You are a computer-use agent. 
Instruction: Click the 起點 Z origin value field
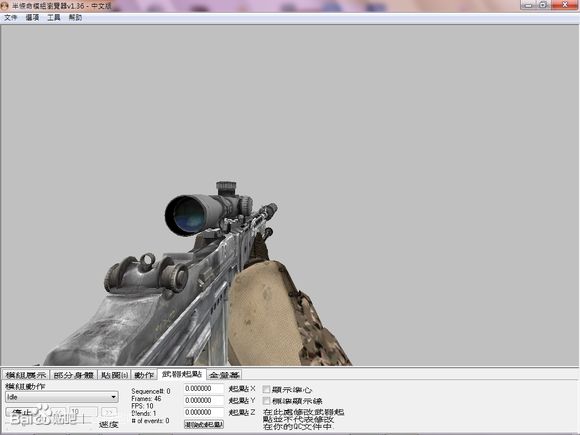204,412
